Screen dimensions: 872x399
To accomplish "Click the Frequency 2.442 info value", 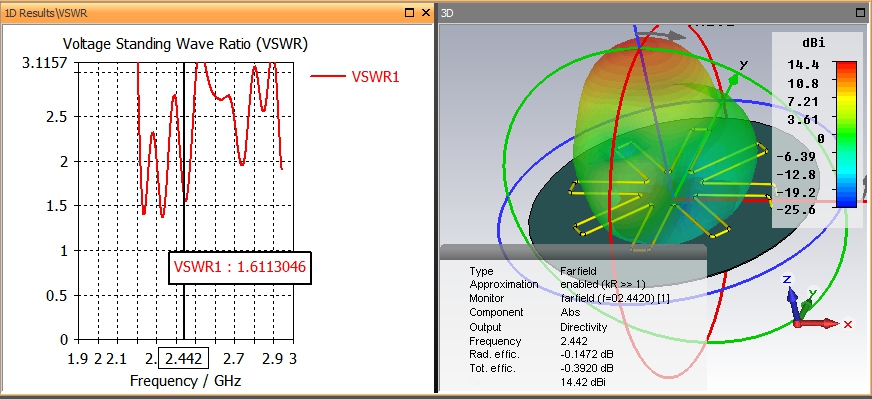I will 573,341.
